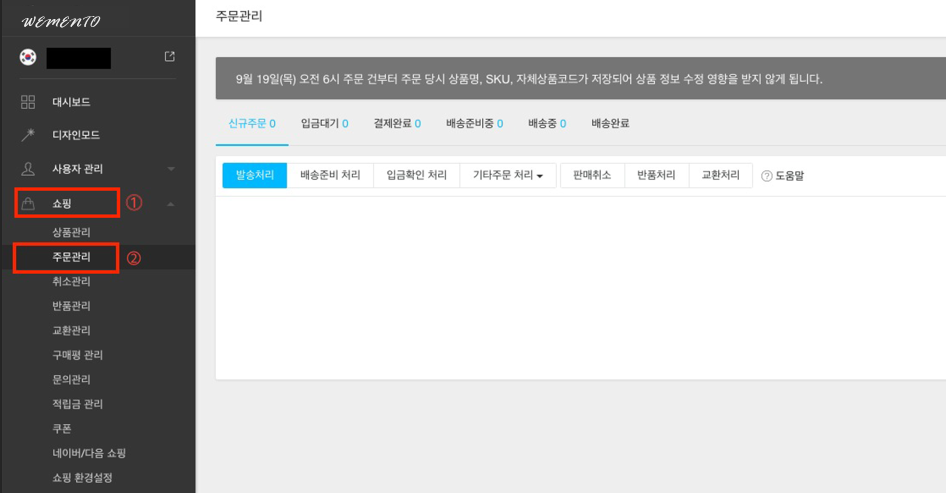Go to 취소관리
The width and height of the screenshot is (946, 493).
tap(71, 281)
